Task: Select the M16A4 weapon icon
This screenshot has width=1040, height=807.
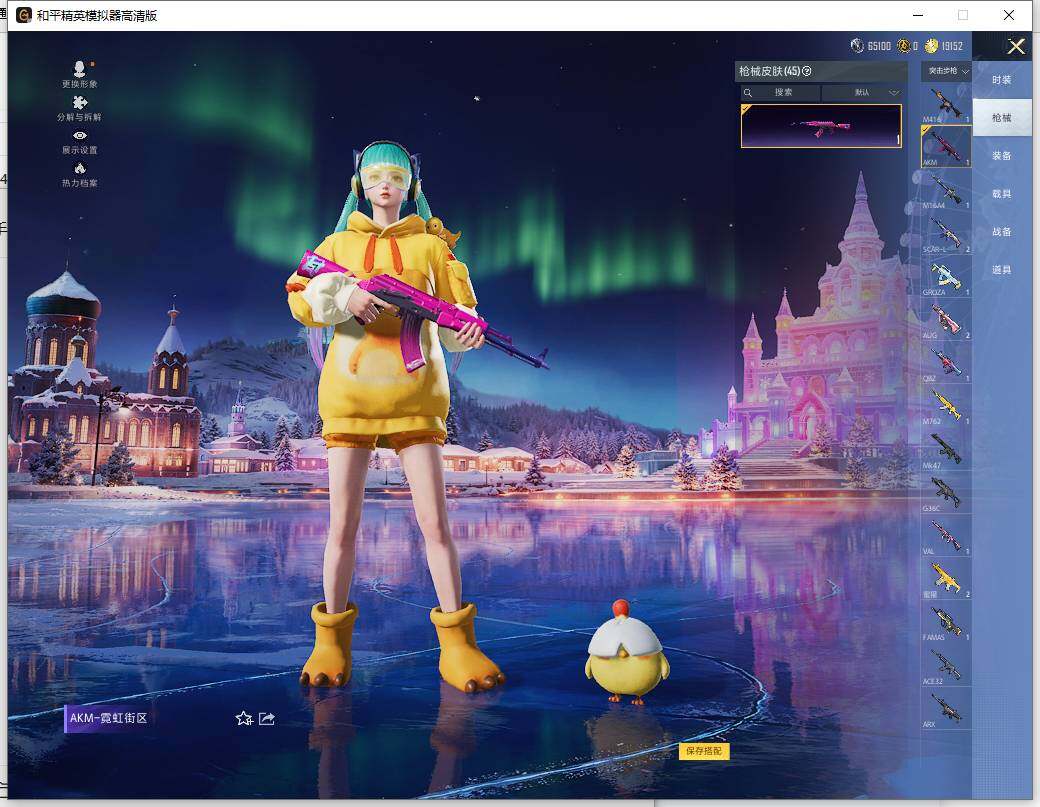Action: 946,190
